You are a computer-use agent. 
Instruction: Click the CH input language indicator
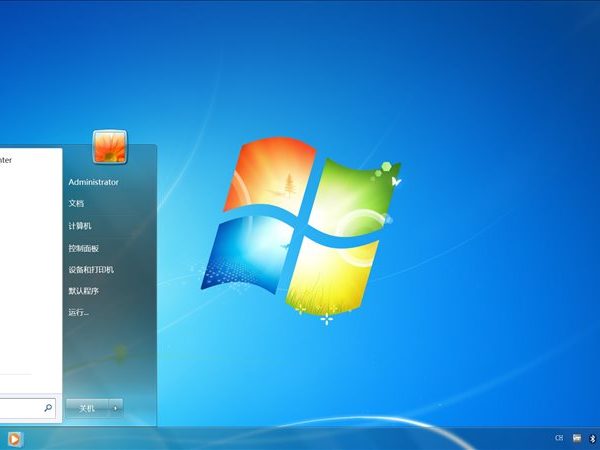558,439
